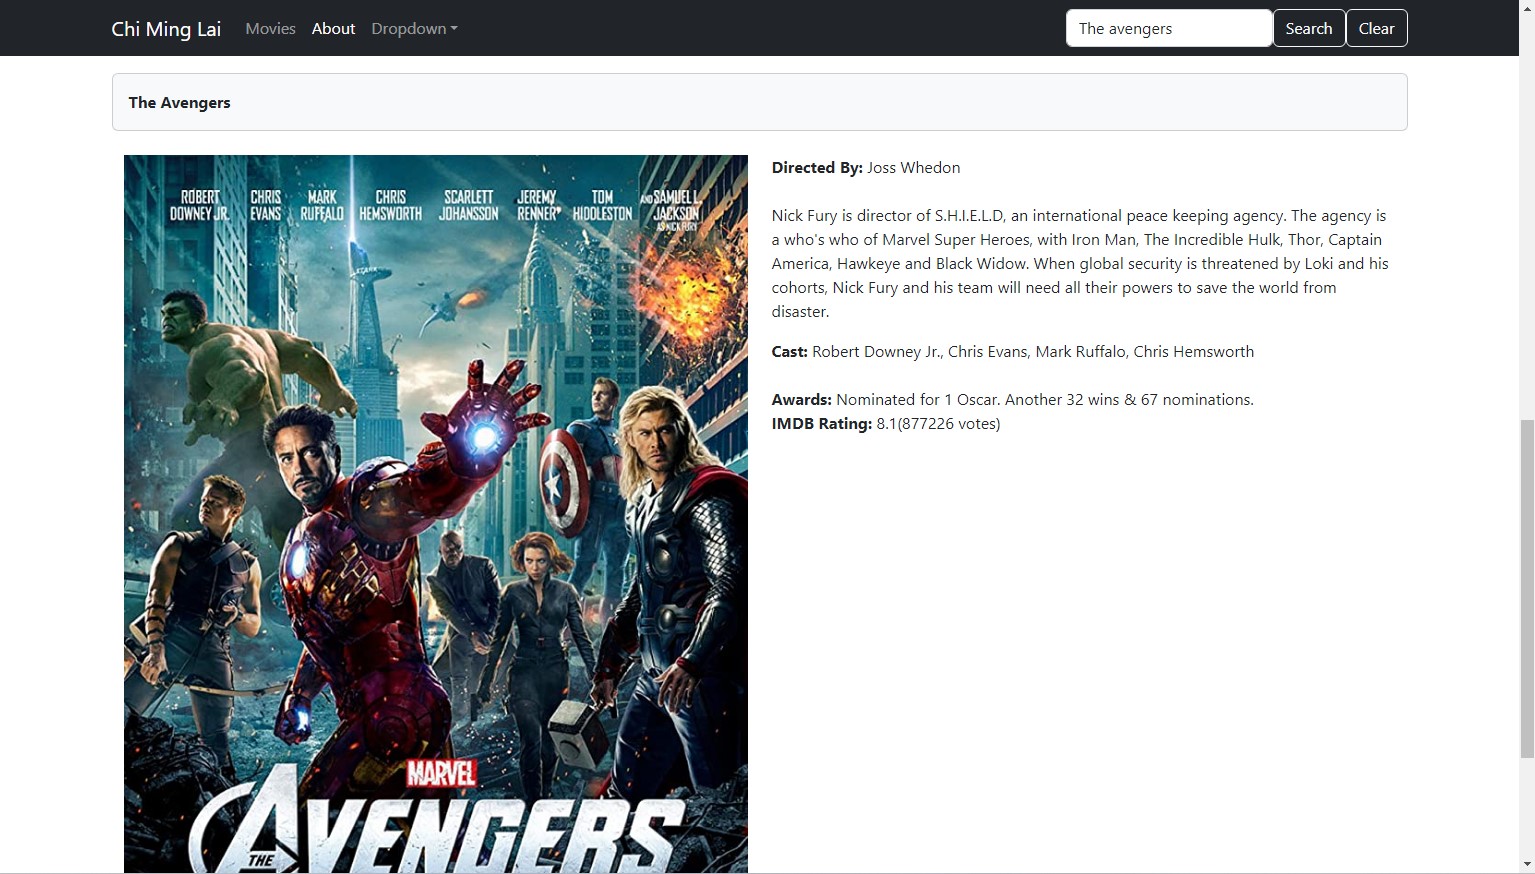1535x874 pixels.
Task: Select the 'Cast:' label
Action: [789, 351]
